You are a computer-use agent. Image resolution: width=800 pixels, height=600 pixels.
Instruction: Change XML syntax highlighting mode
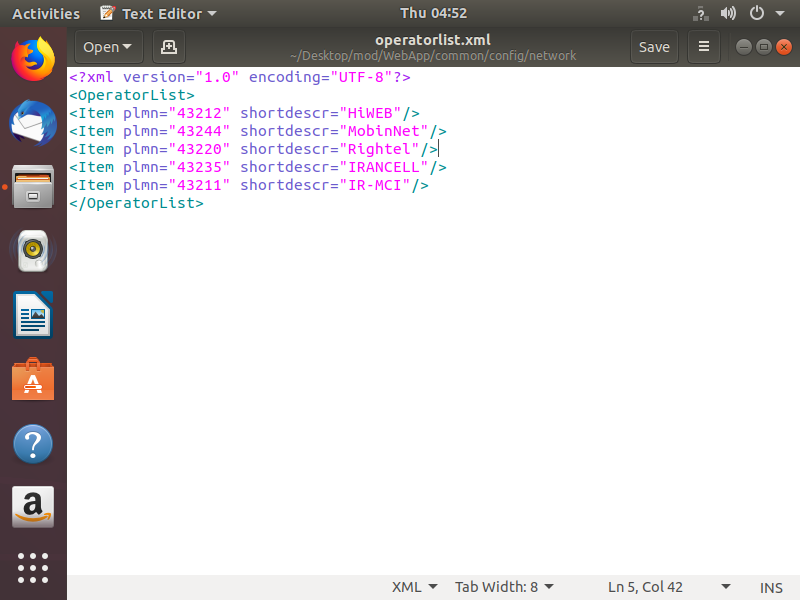point(414,587)
